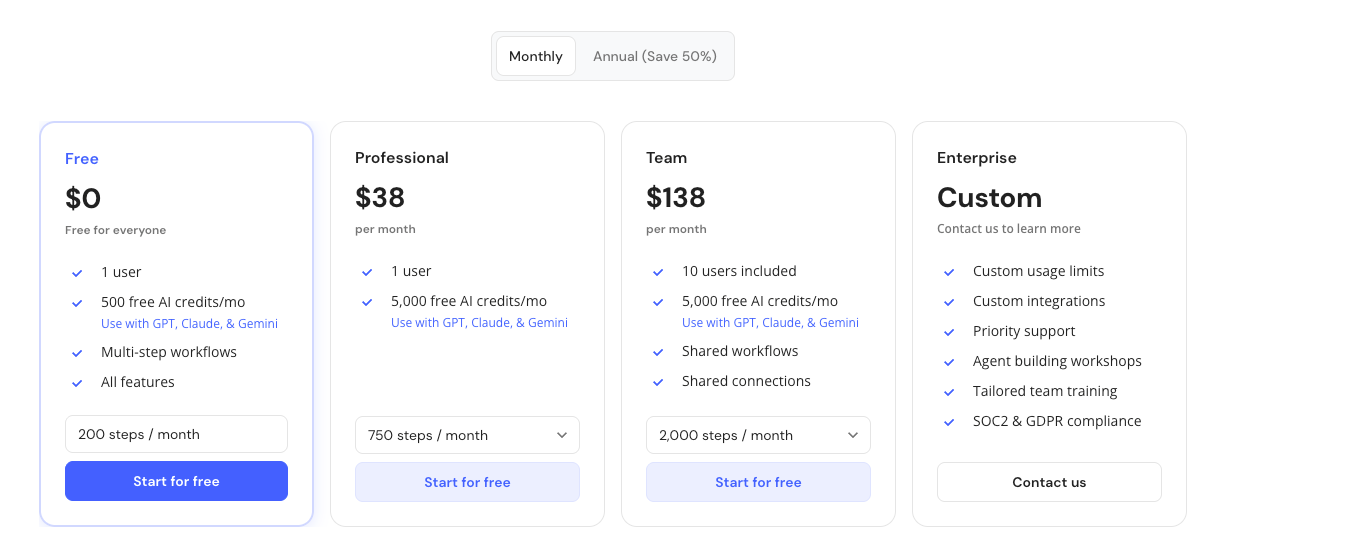Click checkmark icon next to All features
This screenshot has width=1346, height=547.
tap(77, 383)
